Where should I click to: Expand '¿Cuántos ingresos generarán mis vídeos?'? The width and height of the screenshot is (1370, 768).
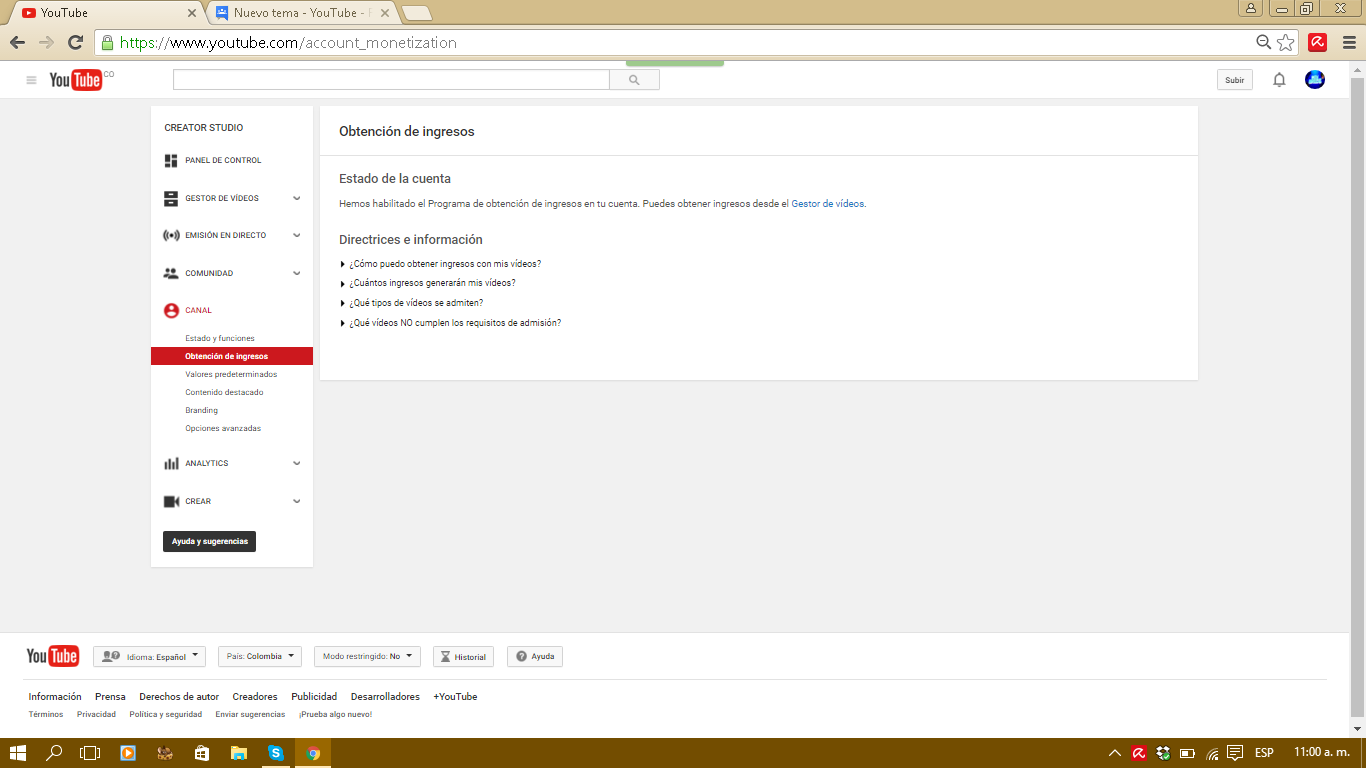point(428,283)
